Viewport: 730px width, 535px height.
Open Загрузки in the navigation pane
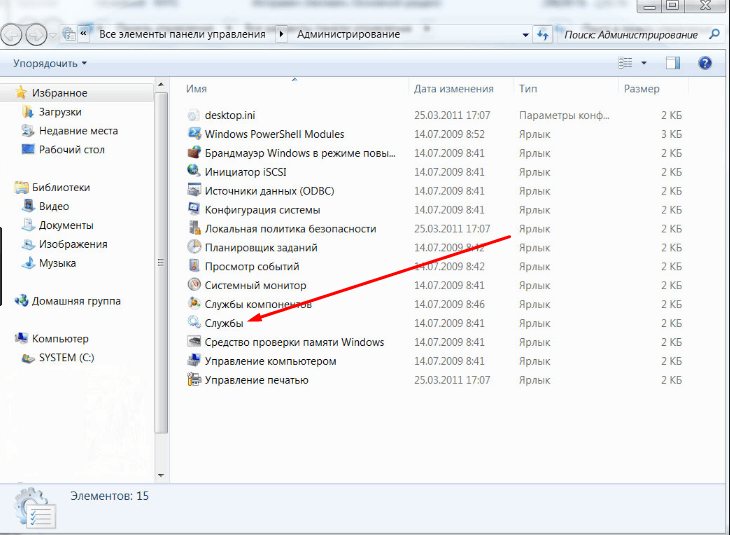coord(60,112)
